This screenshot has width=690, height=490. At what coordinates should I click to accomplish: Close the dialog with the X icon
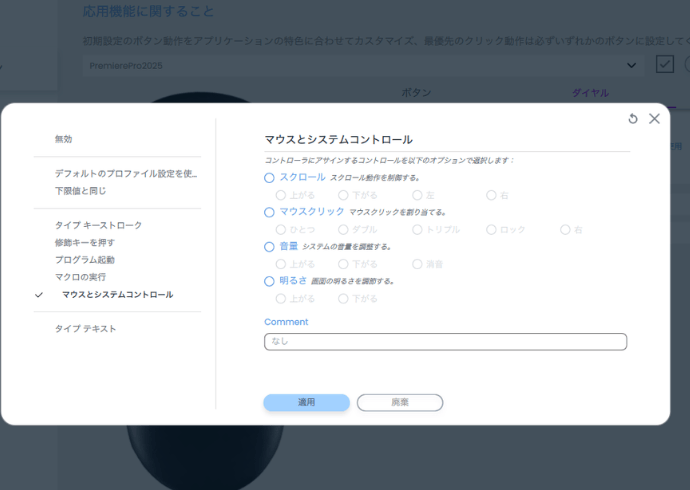[x=654, y=118]
